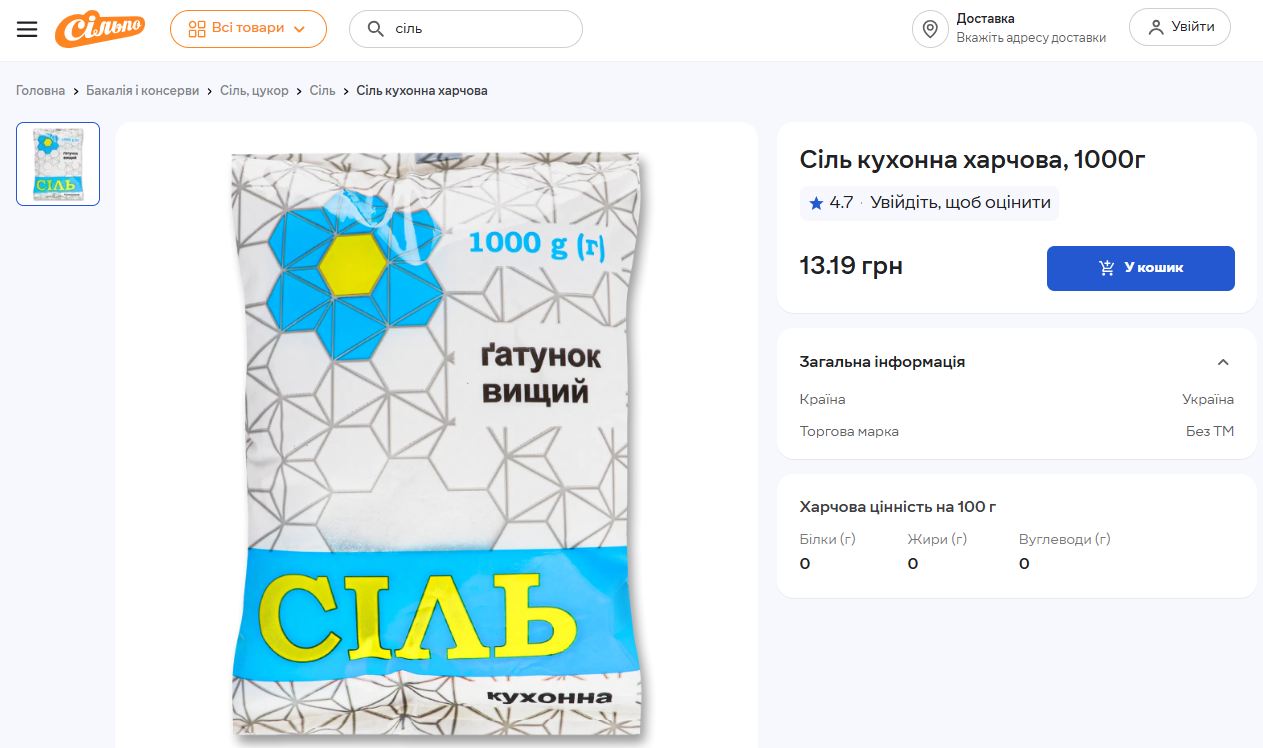Click the blue rating star icon

point(816,203)
